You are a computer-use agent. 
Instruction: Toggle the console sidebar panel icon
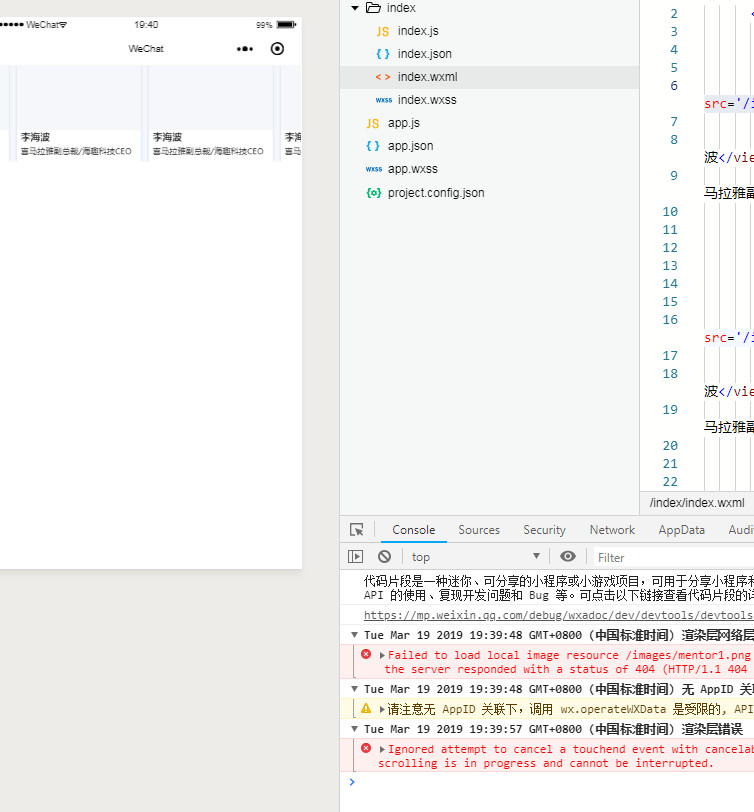pyautogui.click(x=356, y=557)
